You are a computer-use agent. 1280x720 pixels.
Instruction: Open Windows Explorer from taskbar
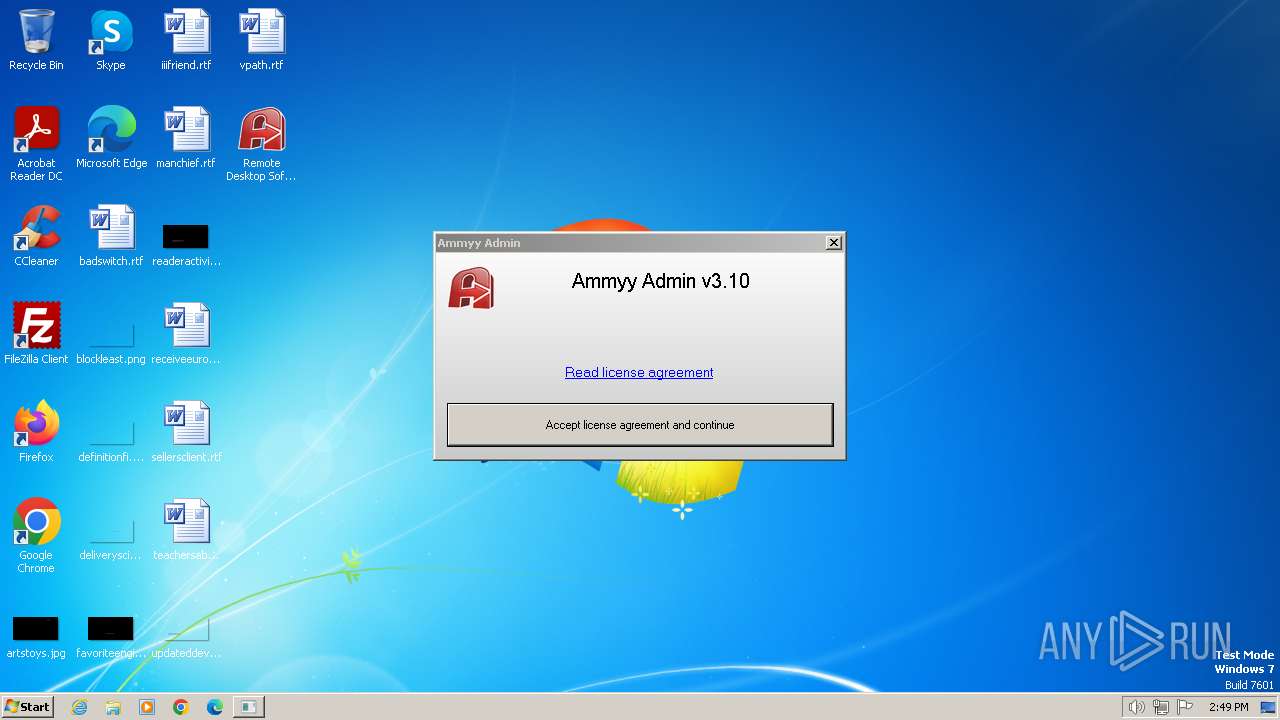pos(113,707)
